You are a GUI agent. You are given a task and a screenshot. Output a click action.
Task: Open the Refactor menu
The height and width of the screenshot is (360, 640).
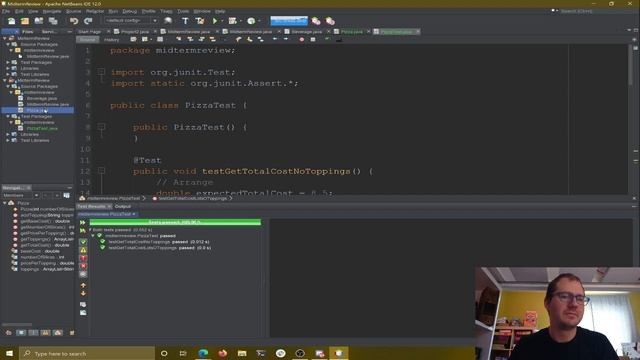click(x=95, y=11)
